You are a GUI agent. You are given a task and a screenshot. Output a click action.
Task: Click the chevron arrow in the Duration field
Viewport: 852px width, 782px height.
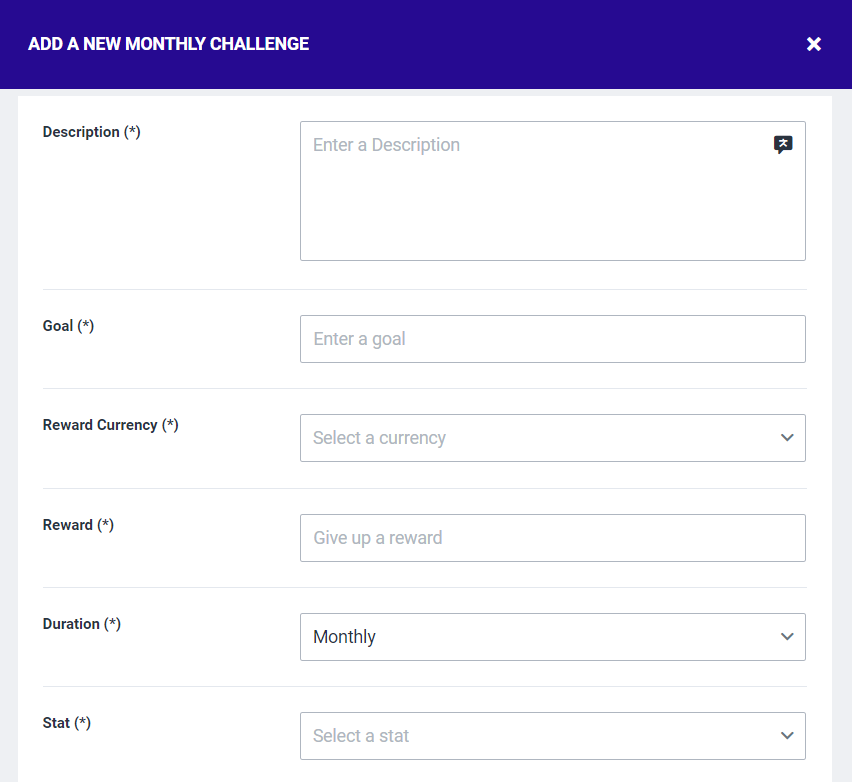(x=787, y=637)
